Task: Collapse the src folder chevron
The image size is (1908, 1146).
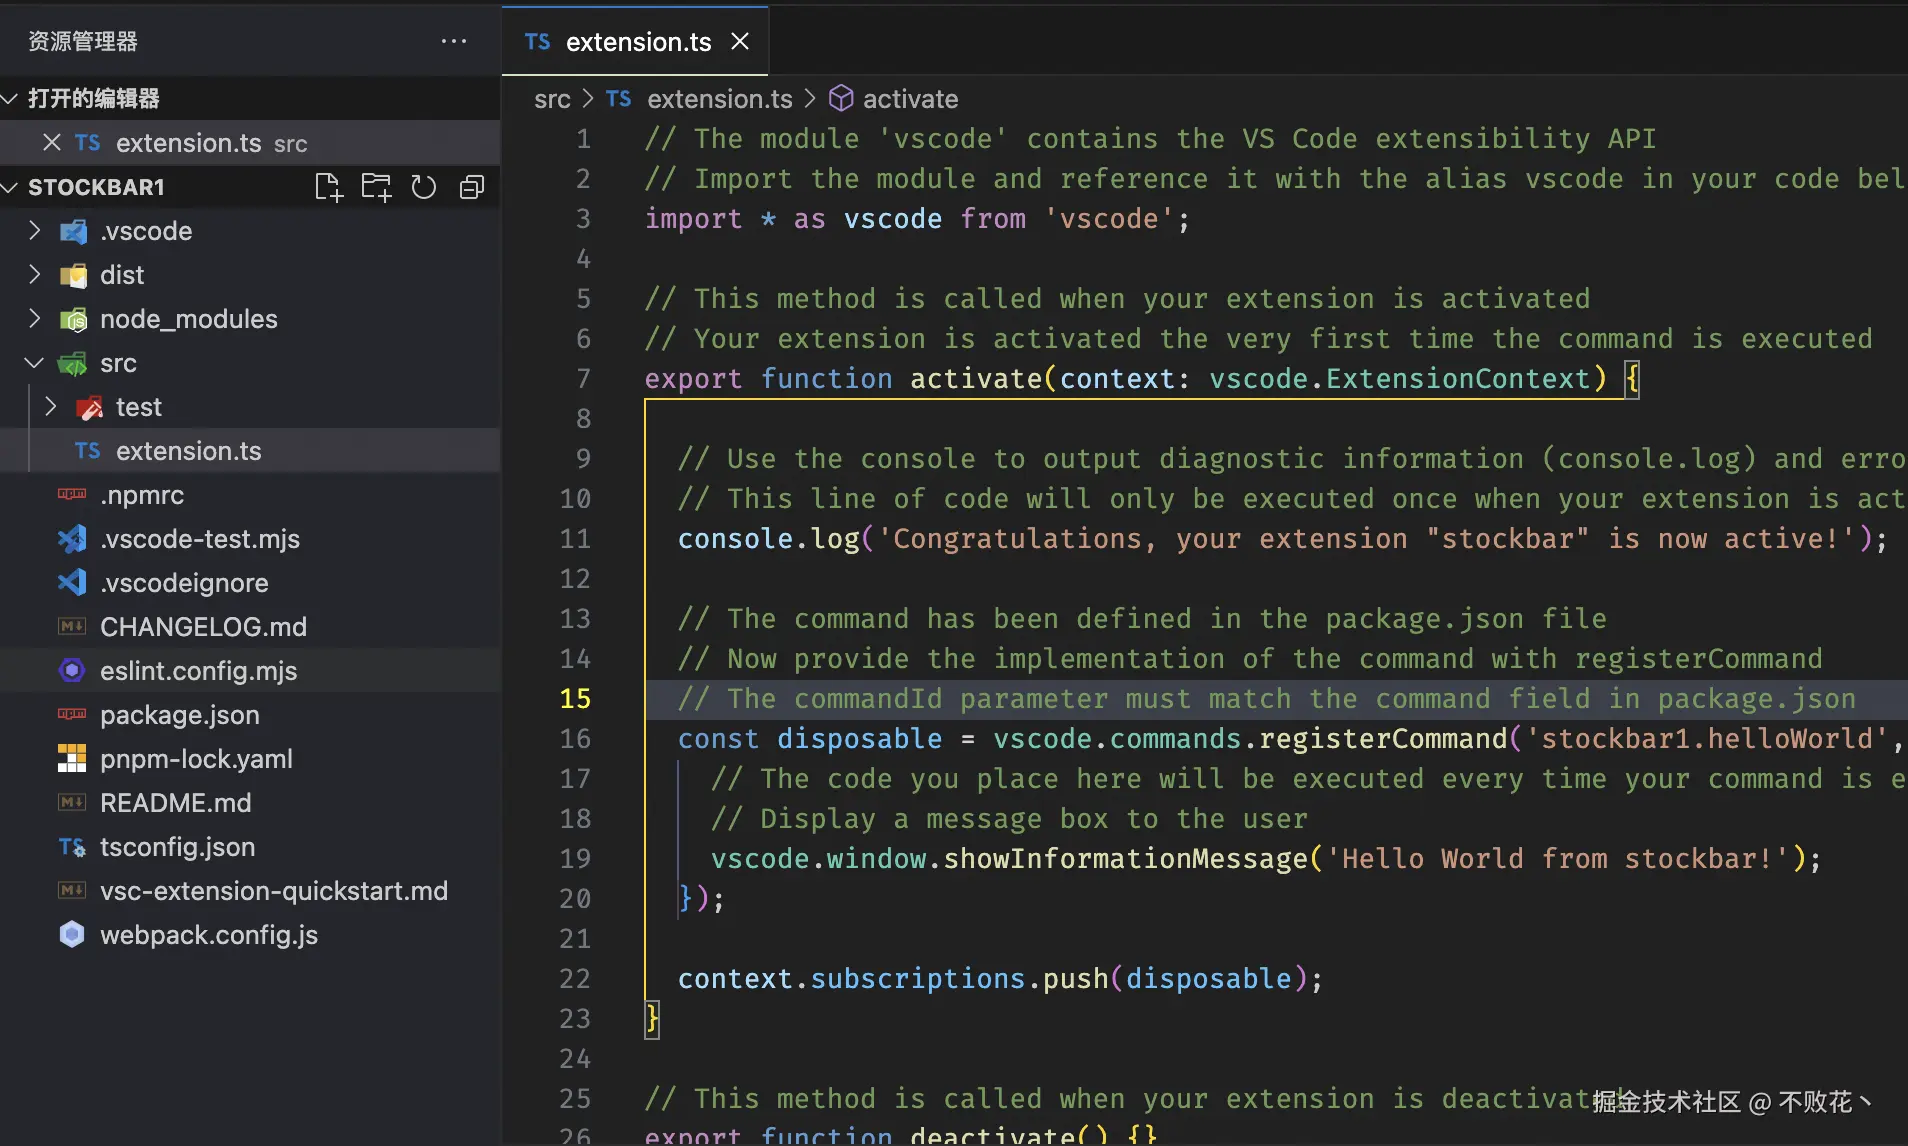Action: click(35, 363)
